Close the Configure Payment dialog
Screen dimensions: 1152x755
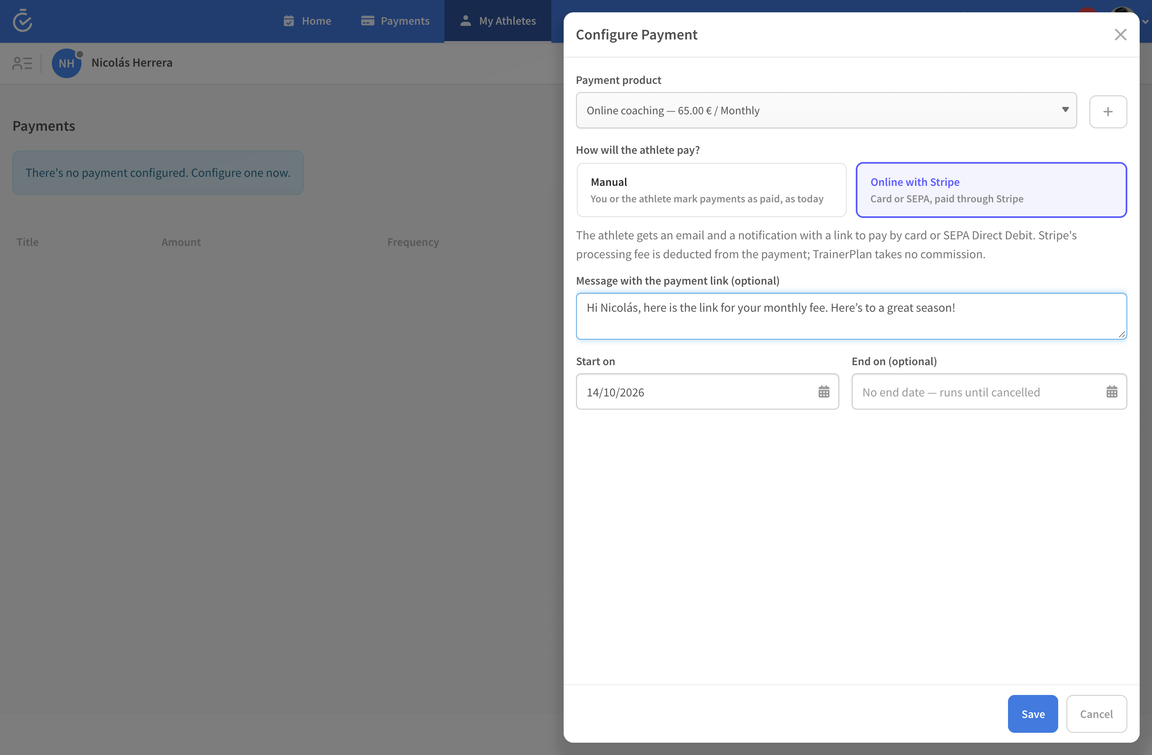point(1120,35)
